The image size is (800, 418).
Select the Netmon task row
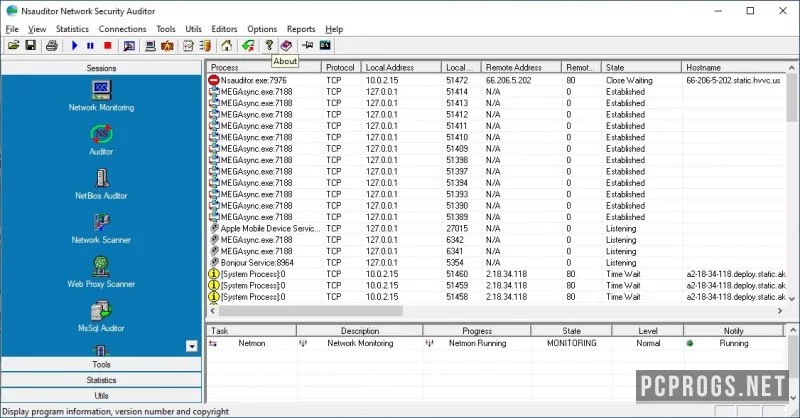[x=497, y=343]
